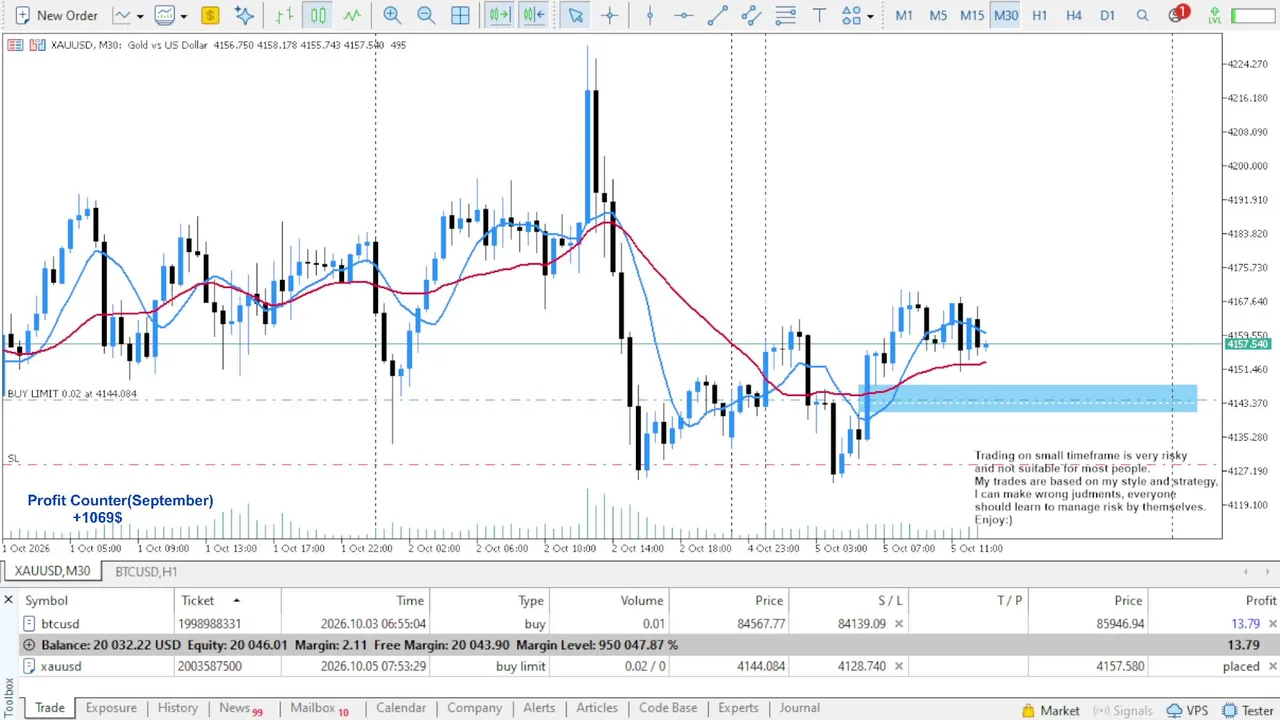The width and height of the screenshot is (1280, 720).
Task: Switch chart to line chart
Action: [x=352, y=15]
